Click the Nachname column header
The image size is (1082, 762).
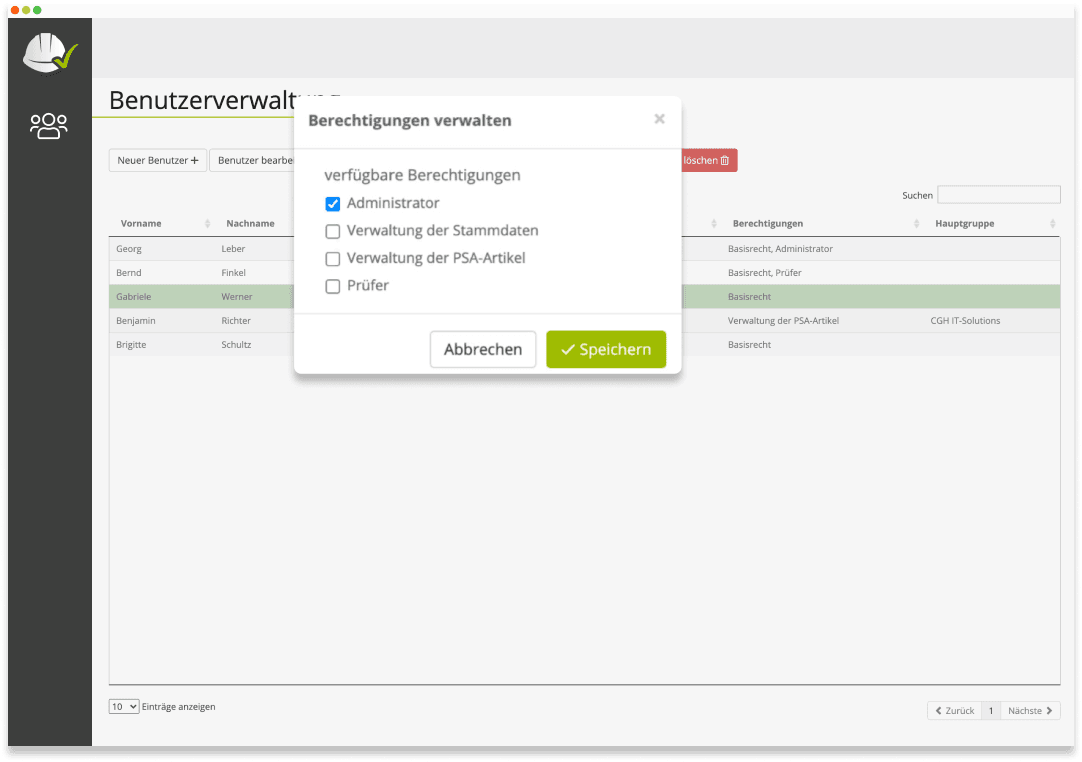coord(250,224)
